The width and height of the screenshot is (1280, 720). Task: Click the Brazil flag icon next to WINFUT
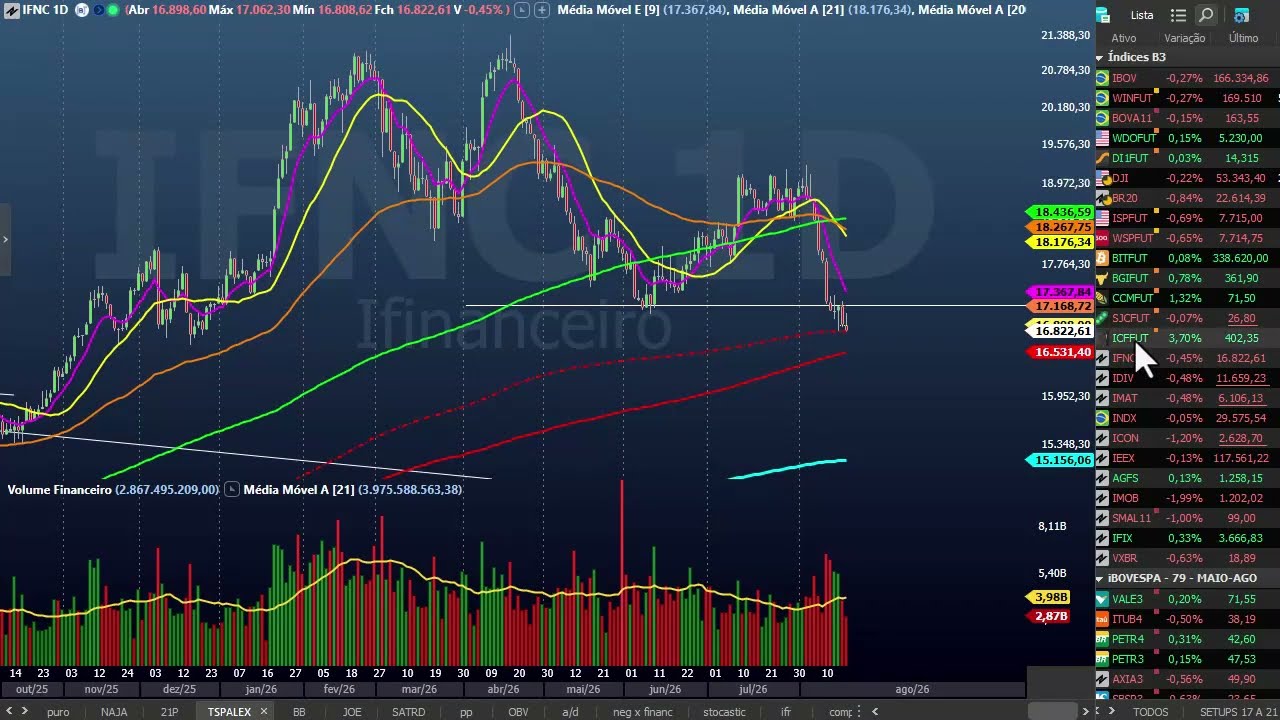click(1102, 98)
